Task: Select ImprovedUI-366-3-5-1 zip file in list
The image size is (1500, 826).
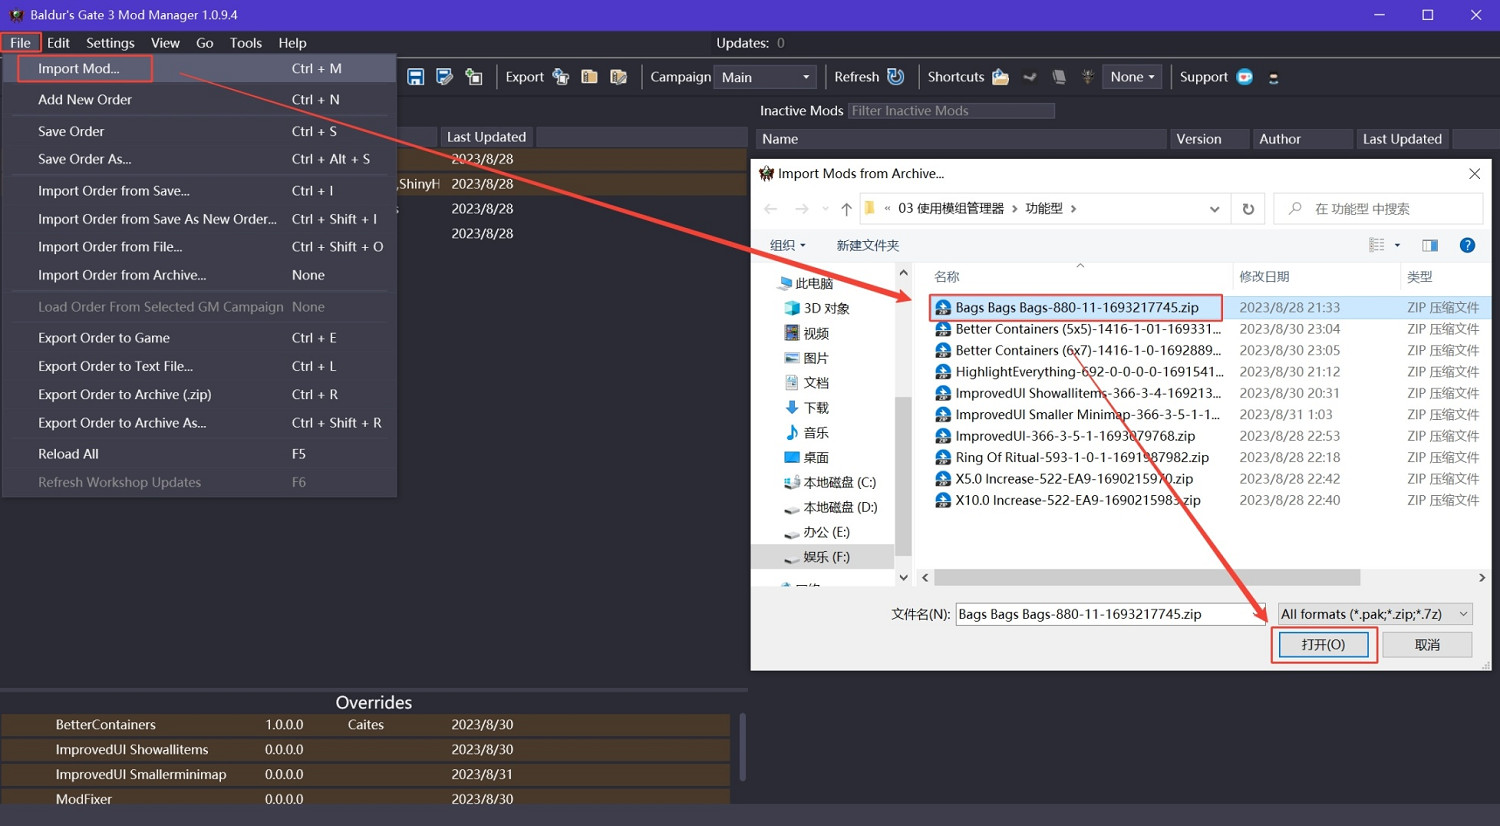Action: [x=1074, y=436]
